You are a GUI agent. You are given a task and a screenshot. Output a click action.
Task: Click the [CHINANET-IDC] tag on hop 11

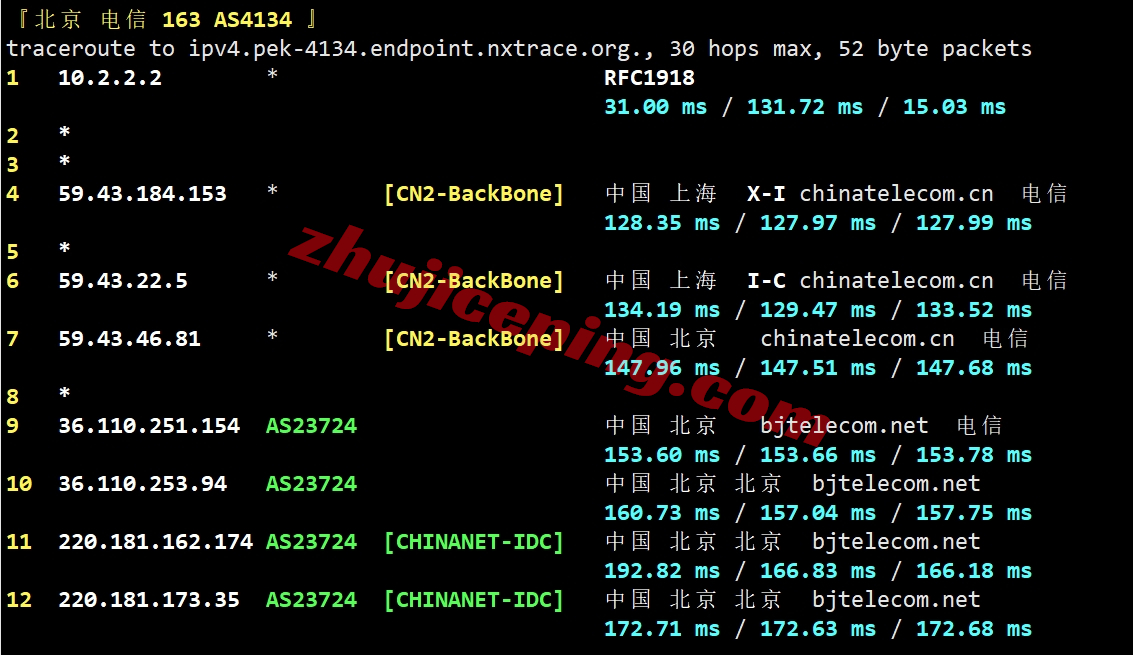(x=474, y=541)
